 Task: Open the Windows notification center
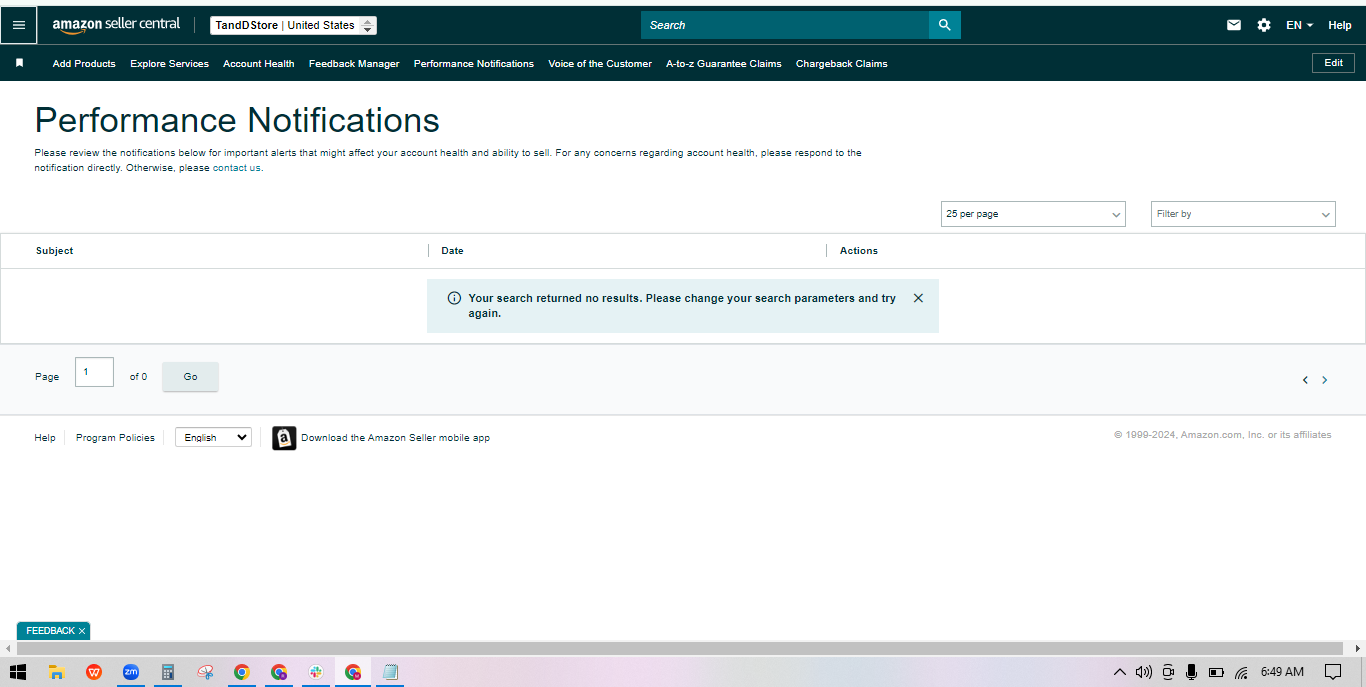pos(1333,672)
